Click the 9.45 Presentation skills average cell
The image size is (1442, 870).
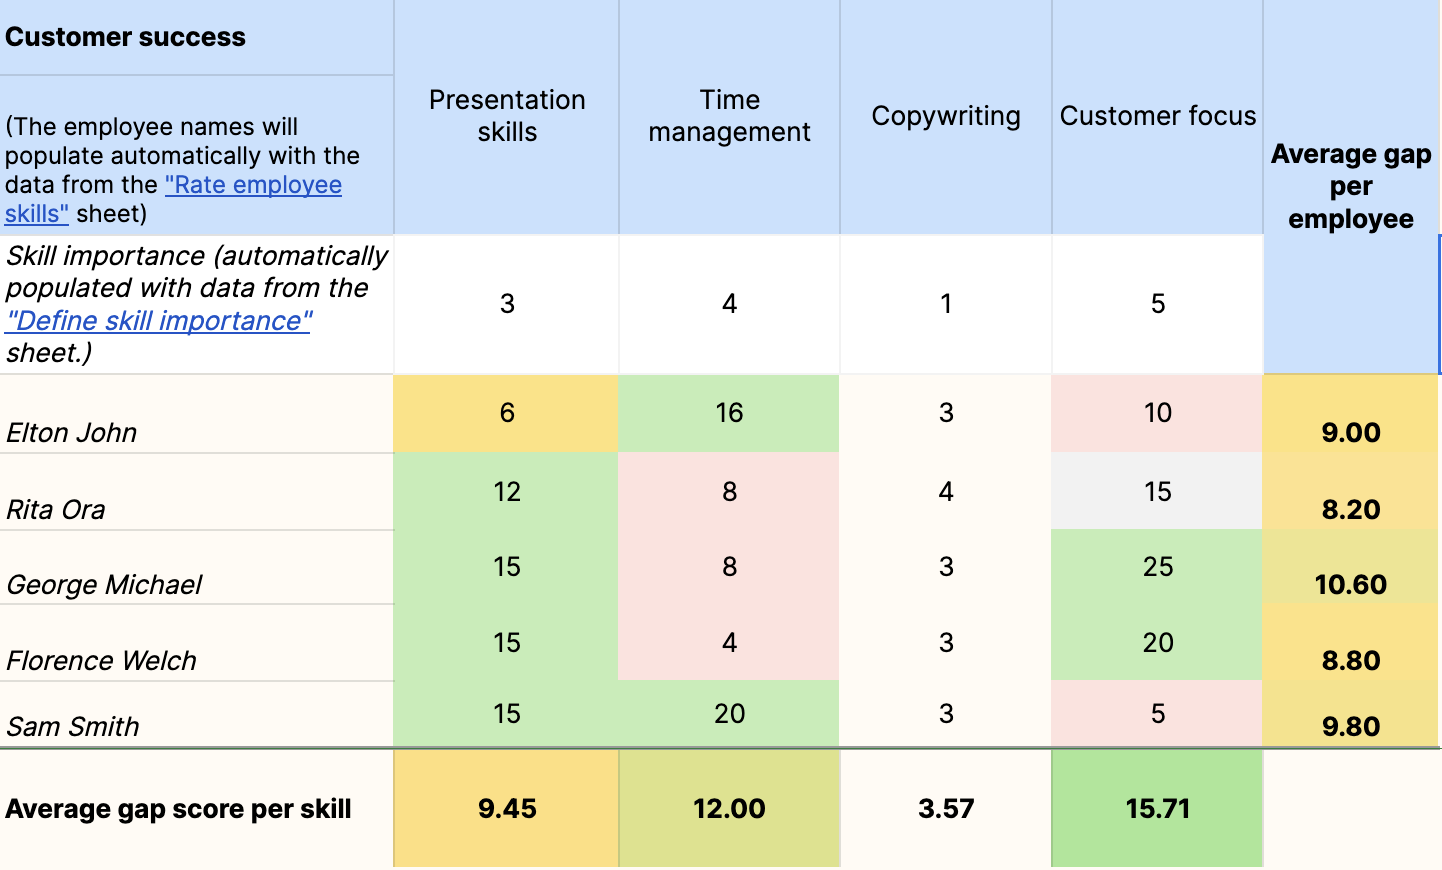pos(507,808)
